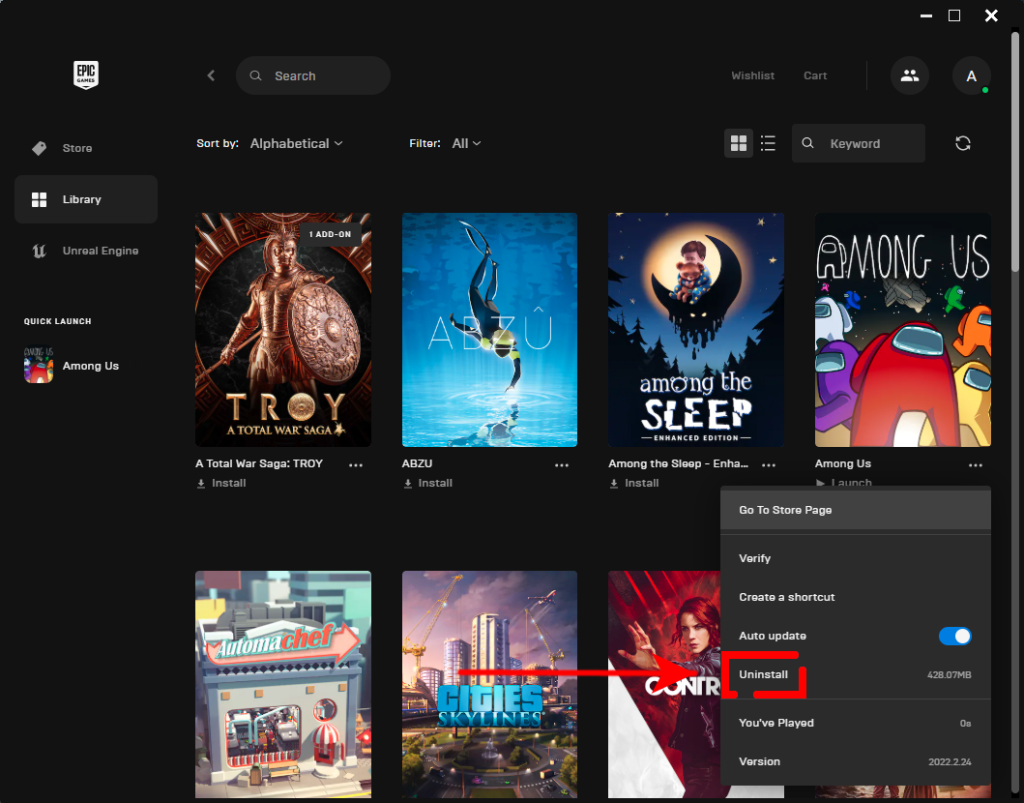Viewport: 1024px width, 803px height.
Task: Click the Among Us quick launch icon
Action: (x=39, y=365)
